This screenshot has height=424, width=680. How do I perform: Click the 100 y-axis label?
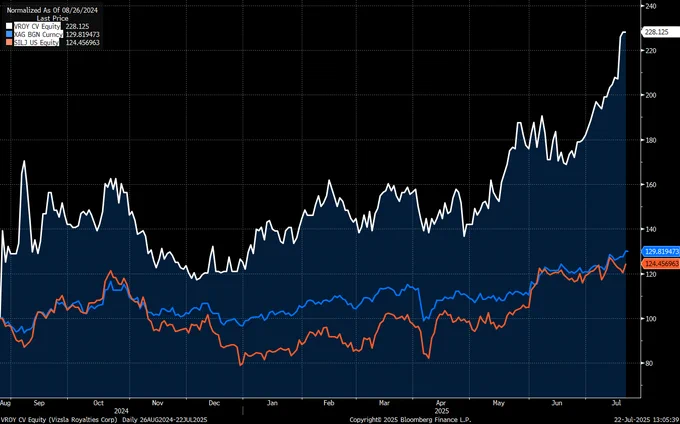651,319
